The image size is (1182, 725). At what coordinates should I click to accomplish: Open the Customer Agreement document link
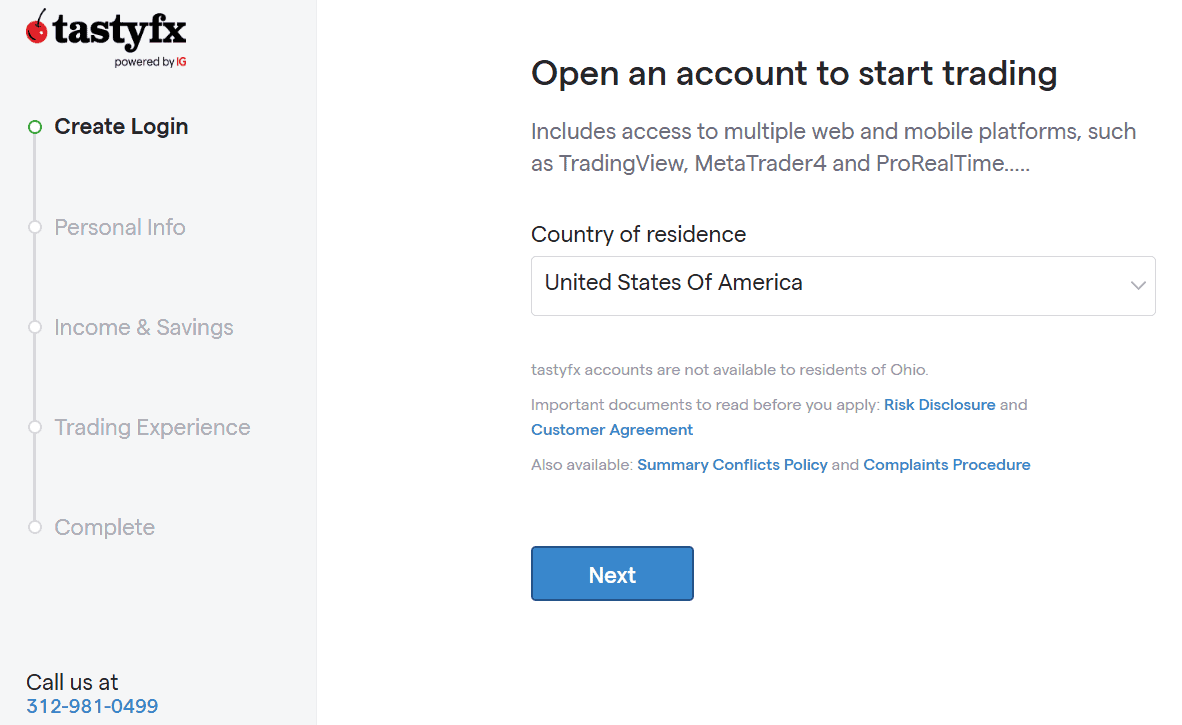(x=612, y=430)
